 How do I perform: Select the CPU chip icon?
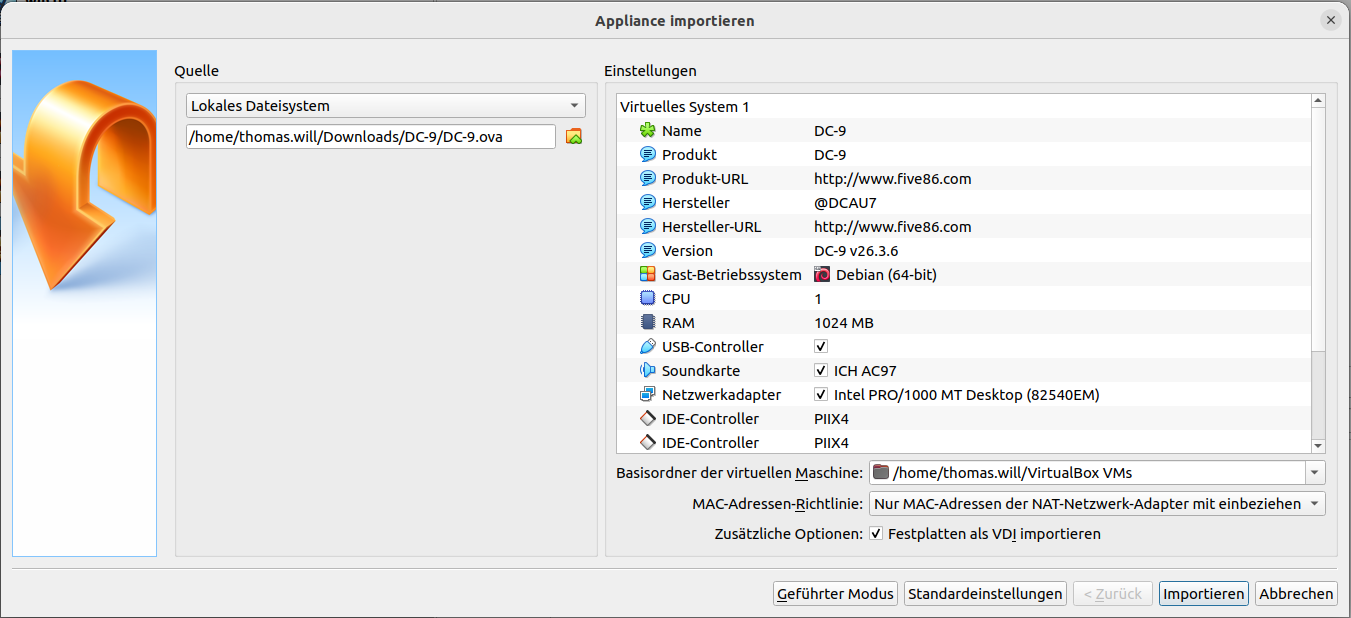coord(648,299)
